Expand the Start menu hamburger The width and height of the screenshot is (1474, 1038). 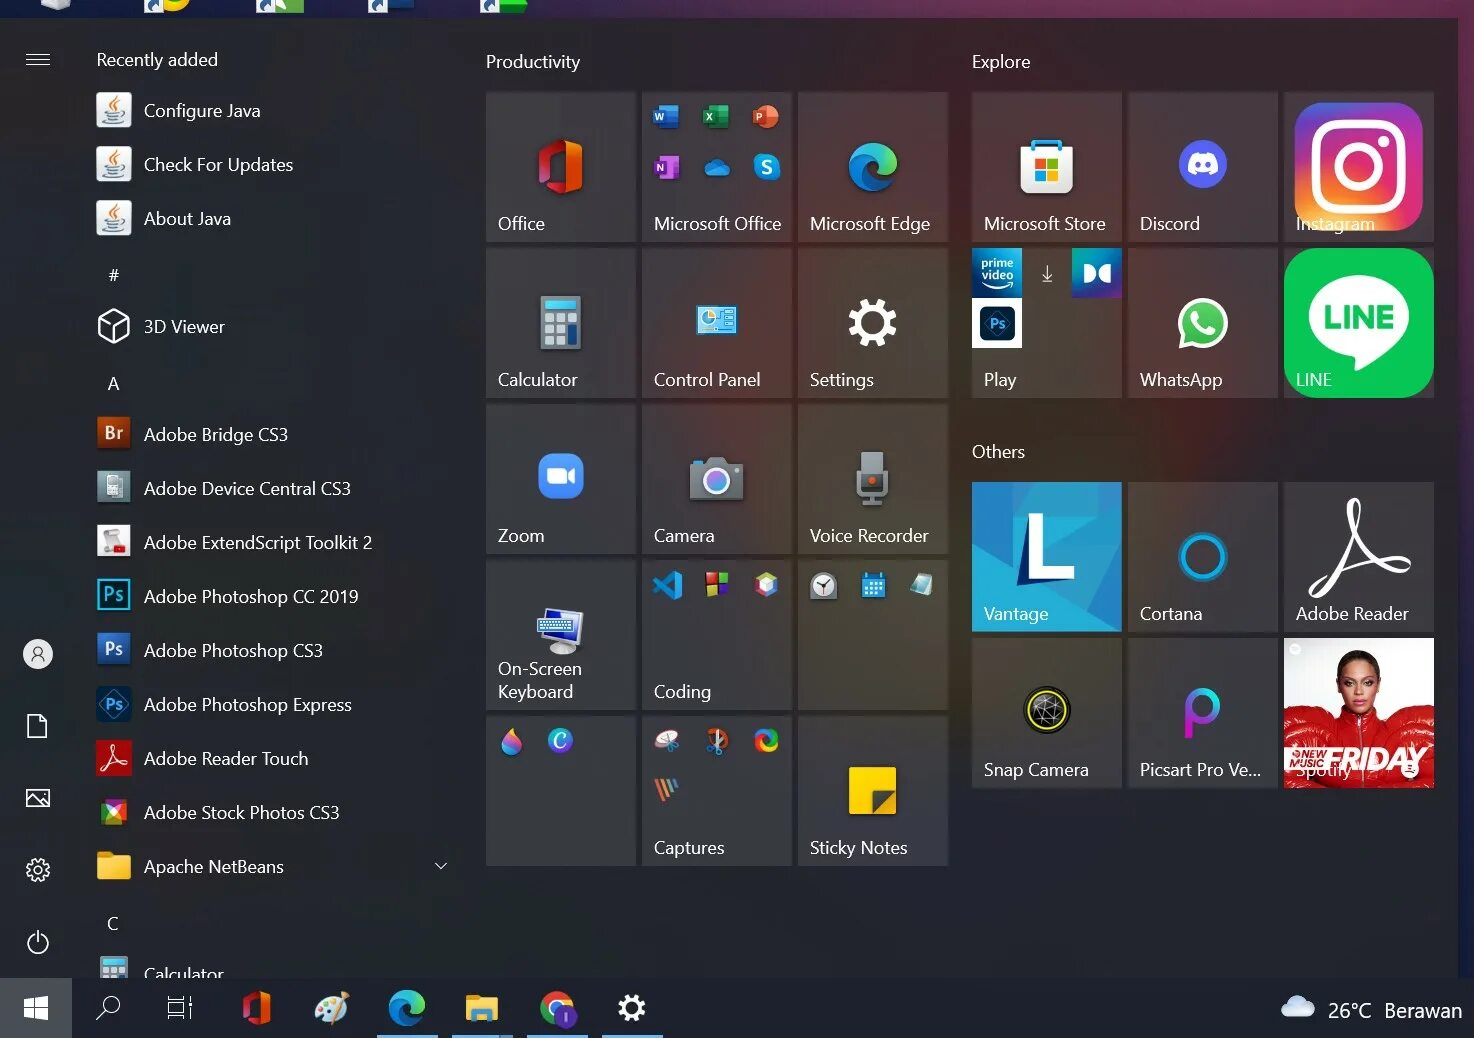point(38,60)
